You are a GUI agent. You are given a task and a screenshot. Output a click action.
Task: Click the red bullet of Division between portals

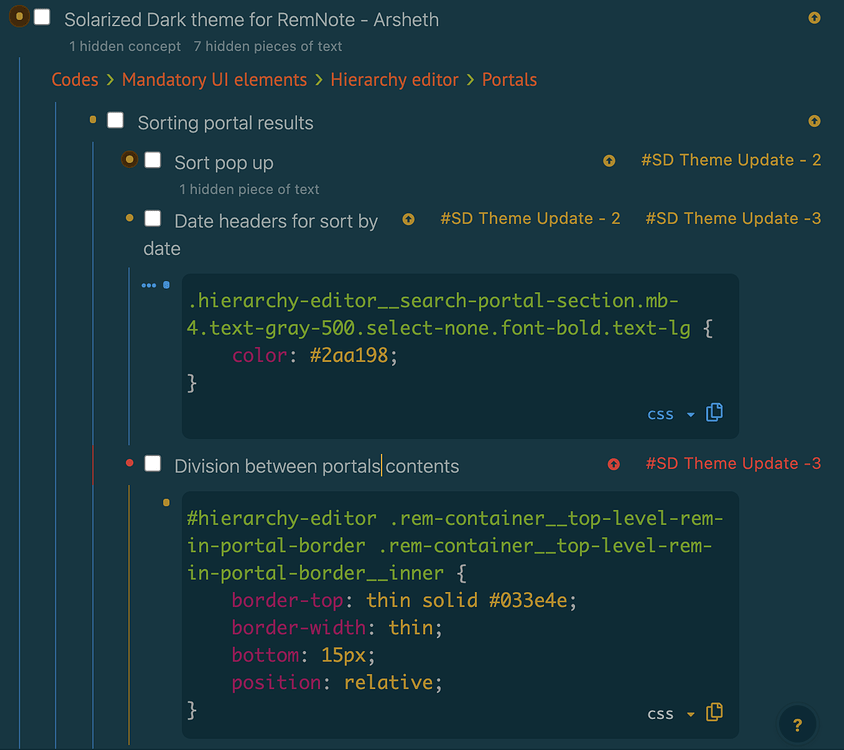130,463
